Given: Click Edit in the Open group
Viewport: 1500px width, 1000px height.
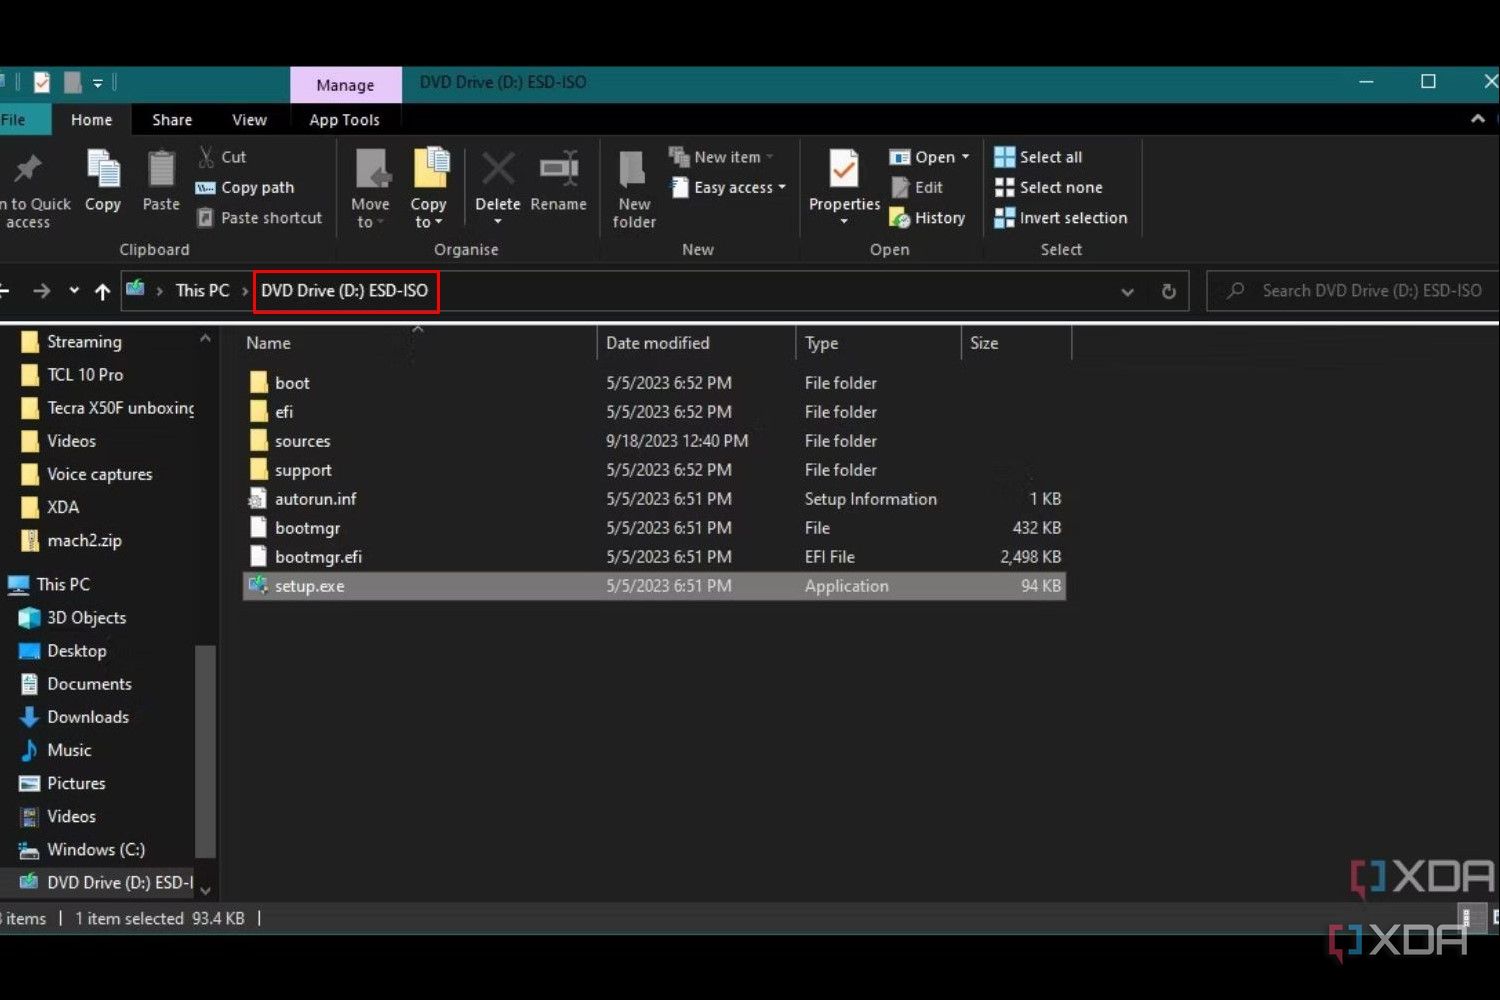Looking at the screenshot, I should point(917,187).
